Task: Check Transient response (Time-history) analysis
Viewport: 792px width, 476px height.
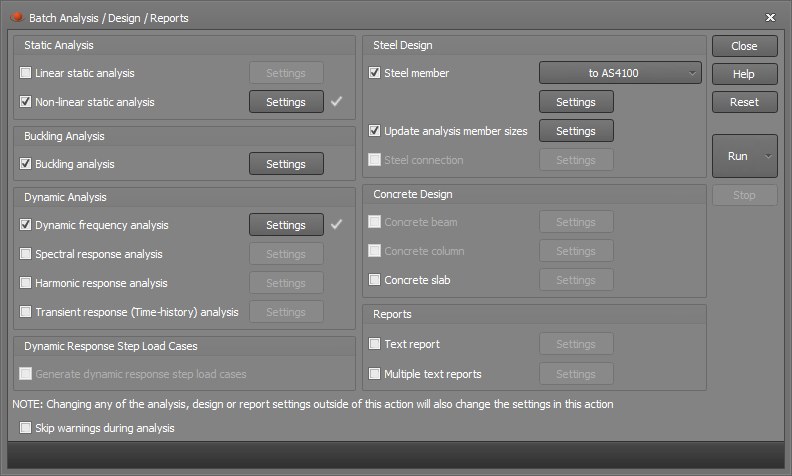Action: [25, 312]
